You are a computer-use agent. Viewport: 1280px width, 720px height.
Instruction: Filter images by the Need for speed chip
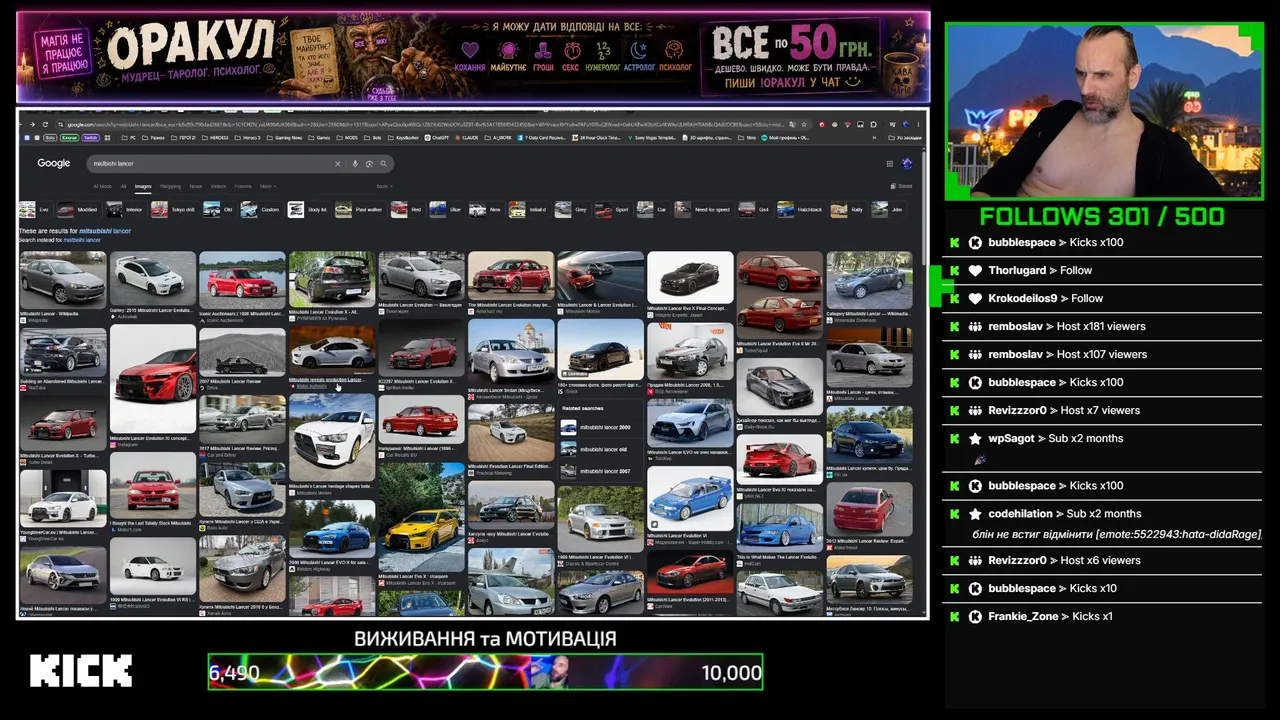click(x=703, y=210)
